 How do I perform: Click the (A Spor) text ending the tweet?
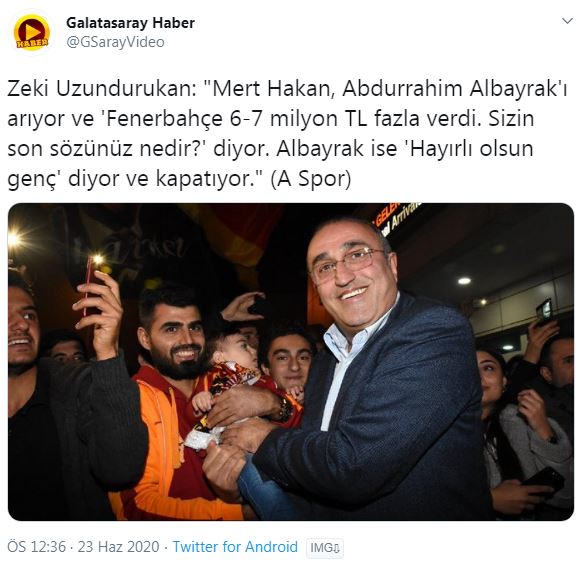point(311,179)
